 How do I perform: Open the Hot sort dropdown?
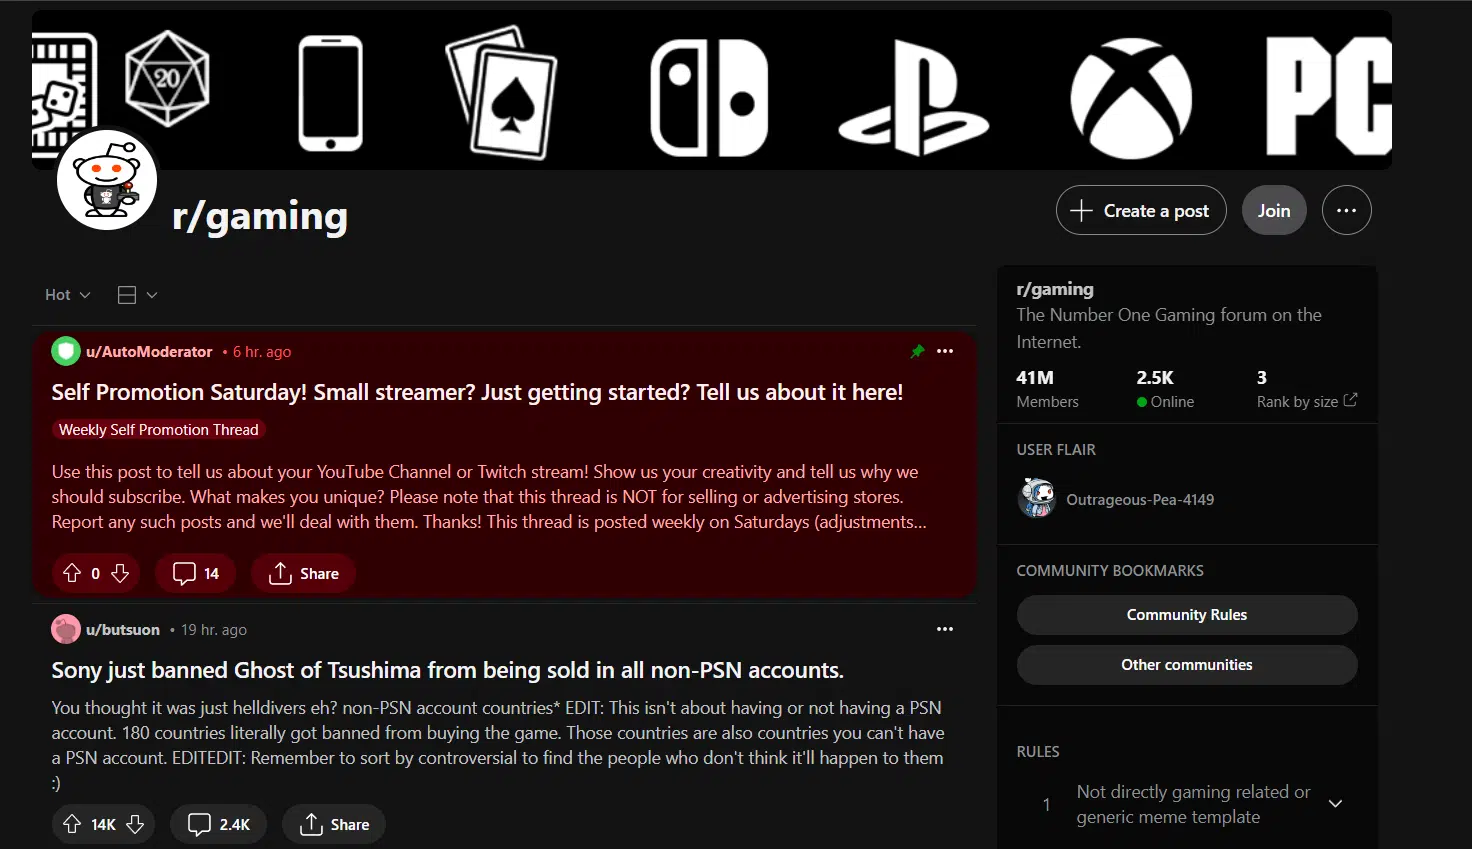click(65, 294)
